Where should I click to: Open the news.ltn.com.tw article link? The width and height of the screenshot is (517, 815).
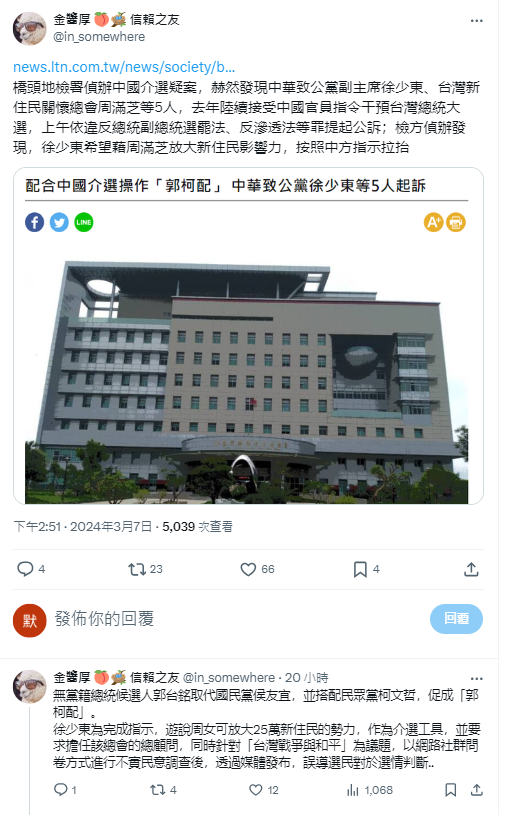pos(124,67)
